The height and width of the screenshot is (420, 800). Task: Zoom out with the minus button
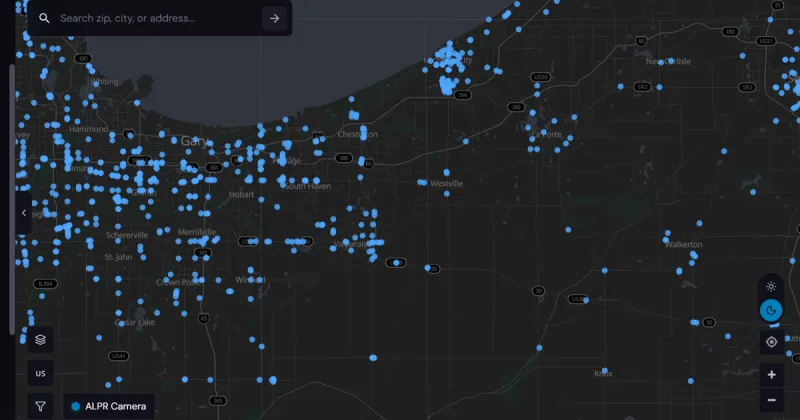771,400
